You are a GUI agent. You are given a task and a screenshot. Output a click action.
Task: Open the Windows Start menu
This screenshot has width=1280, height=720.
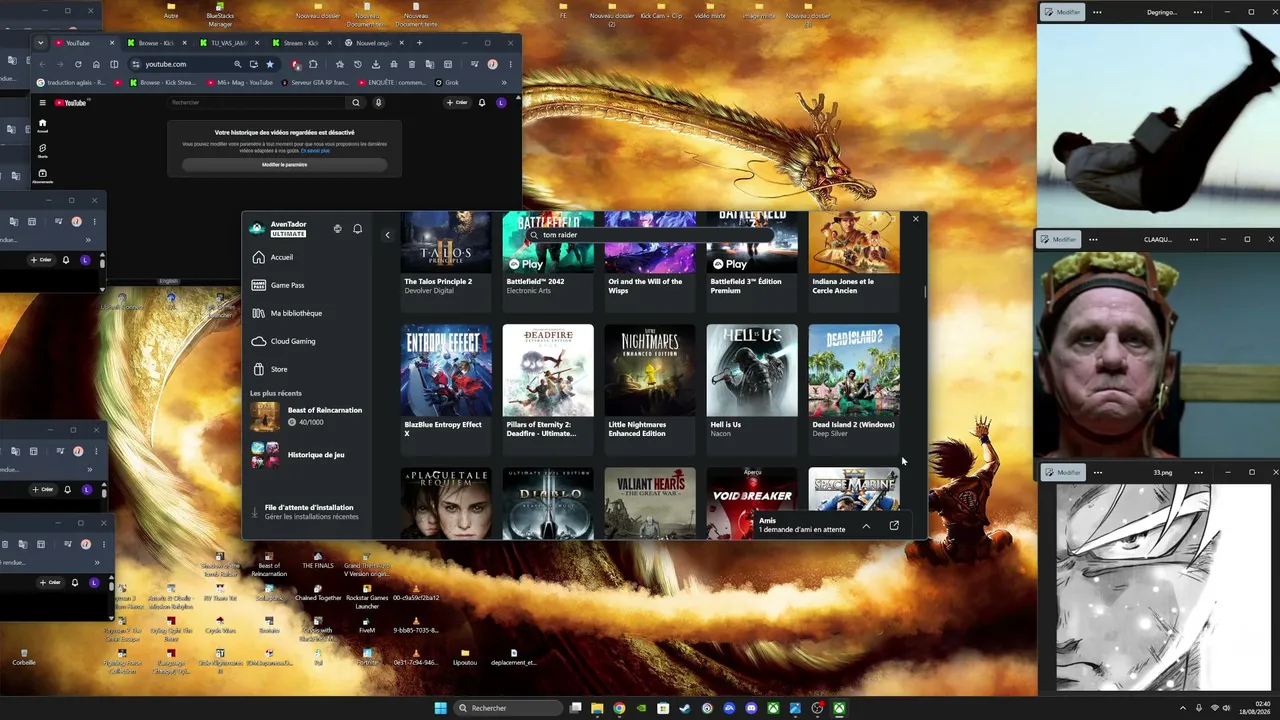[x=441, y=708]
